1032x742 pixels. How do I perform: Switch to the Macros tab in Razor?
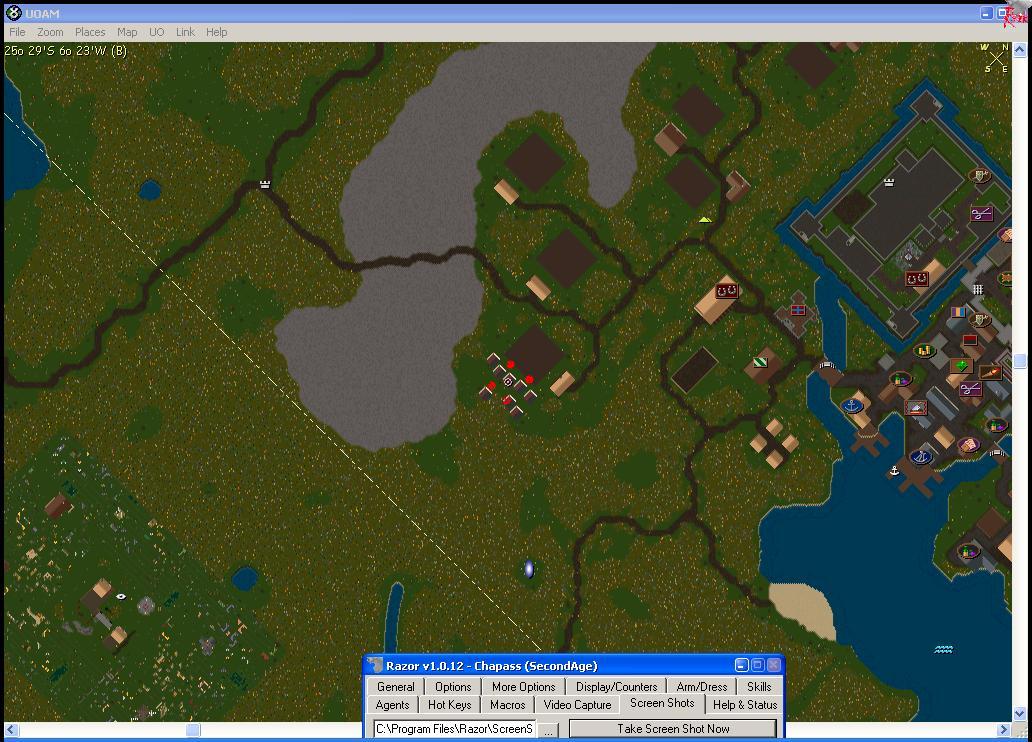pyautogui.click(x=507, y=705)
